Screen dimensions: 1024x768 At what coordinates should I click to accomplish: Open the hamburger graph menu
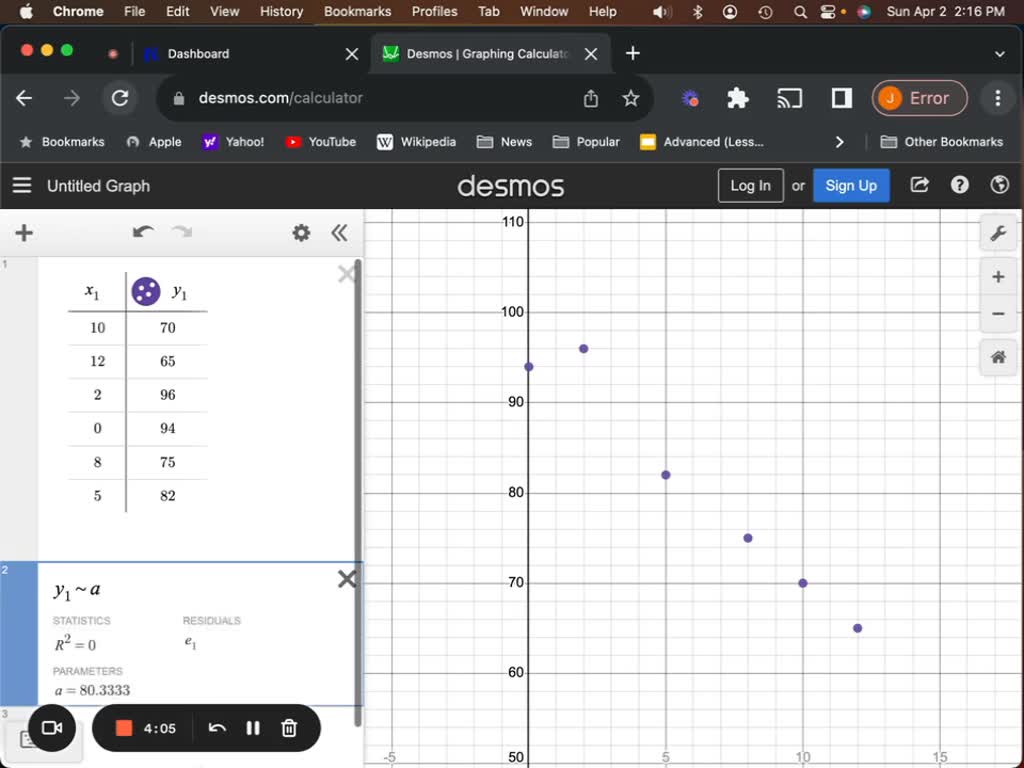[x=22, y=185]
